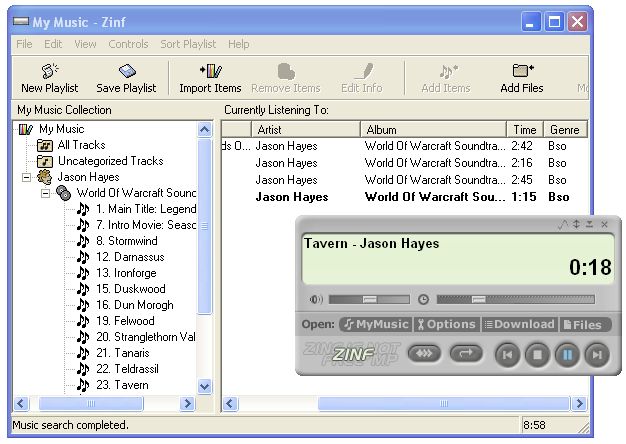This screenshot has height=444, width=626.
Task: Sort playlist by Time column header
Action: pos(525,129)
